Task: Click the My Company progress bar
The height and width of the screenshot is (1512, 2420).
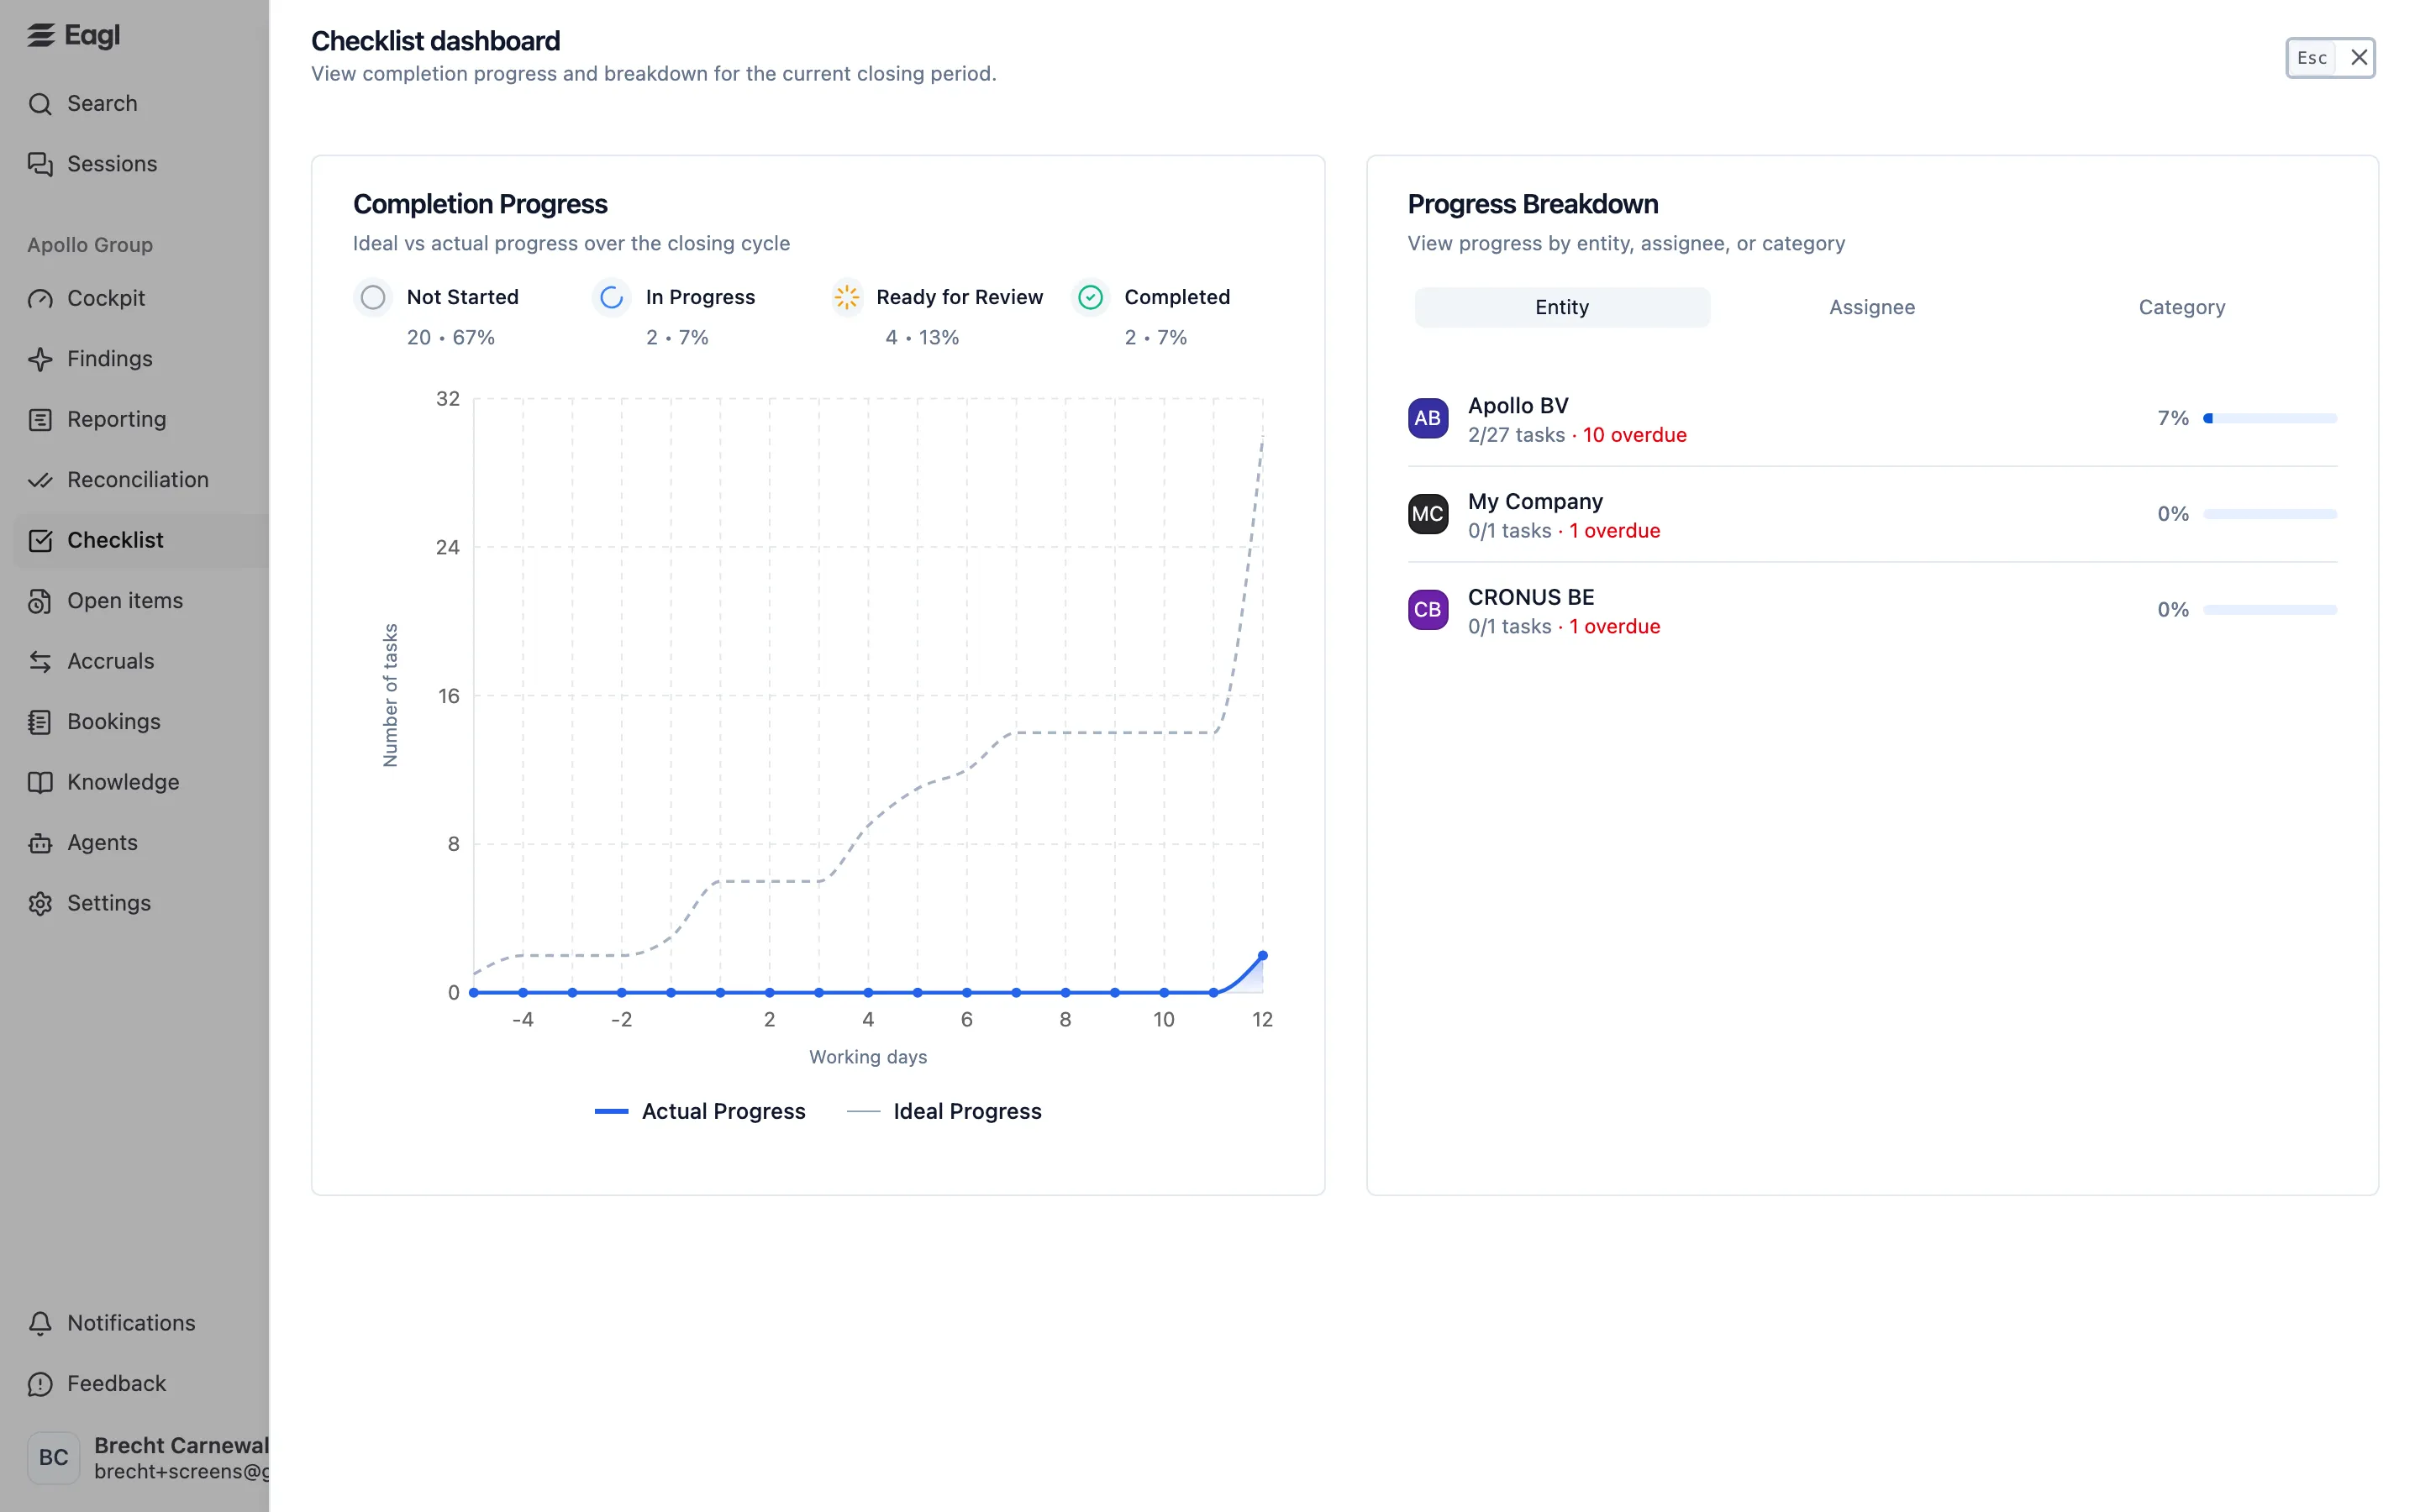Action: click(x=2270, y=515)
